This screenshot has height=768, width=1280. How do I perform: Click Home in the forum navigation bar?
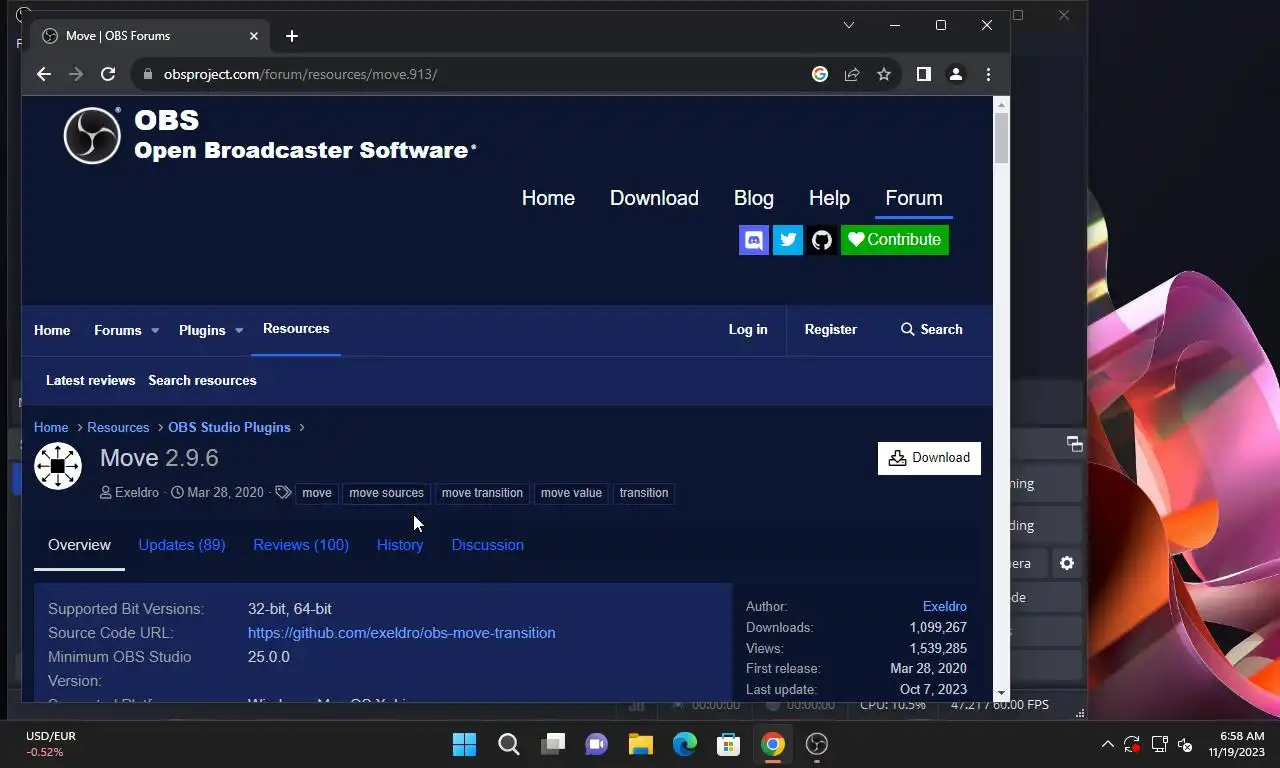coord(52,330)
